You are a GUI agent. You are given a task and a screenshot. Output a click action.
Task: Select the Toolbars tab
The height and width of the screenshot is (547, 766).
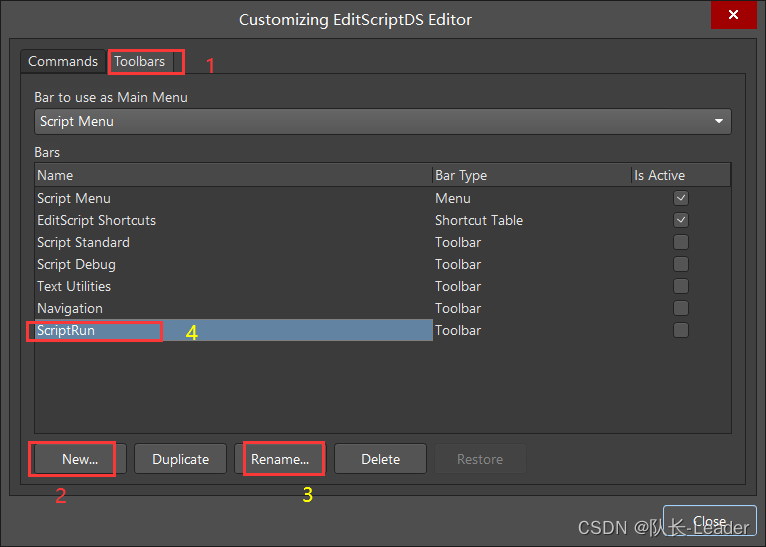tap(140, 61)
